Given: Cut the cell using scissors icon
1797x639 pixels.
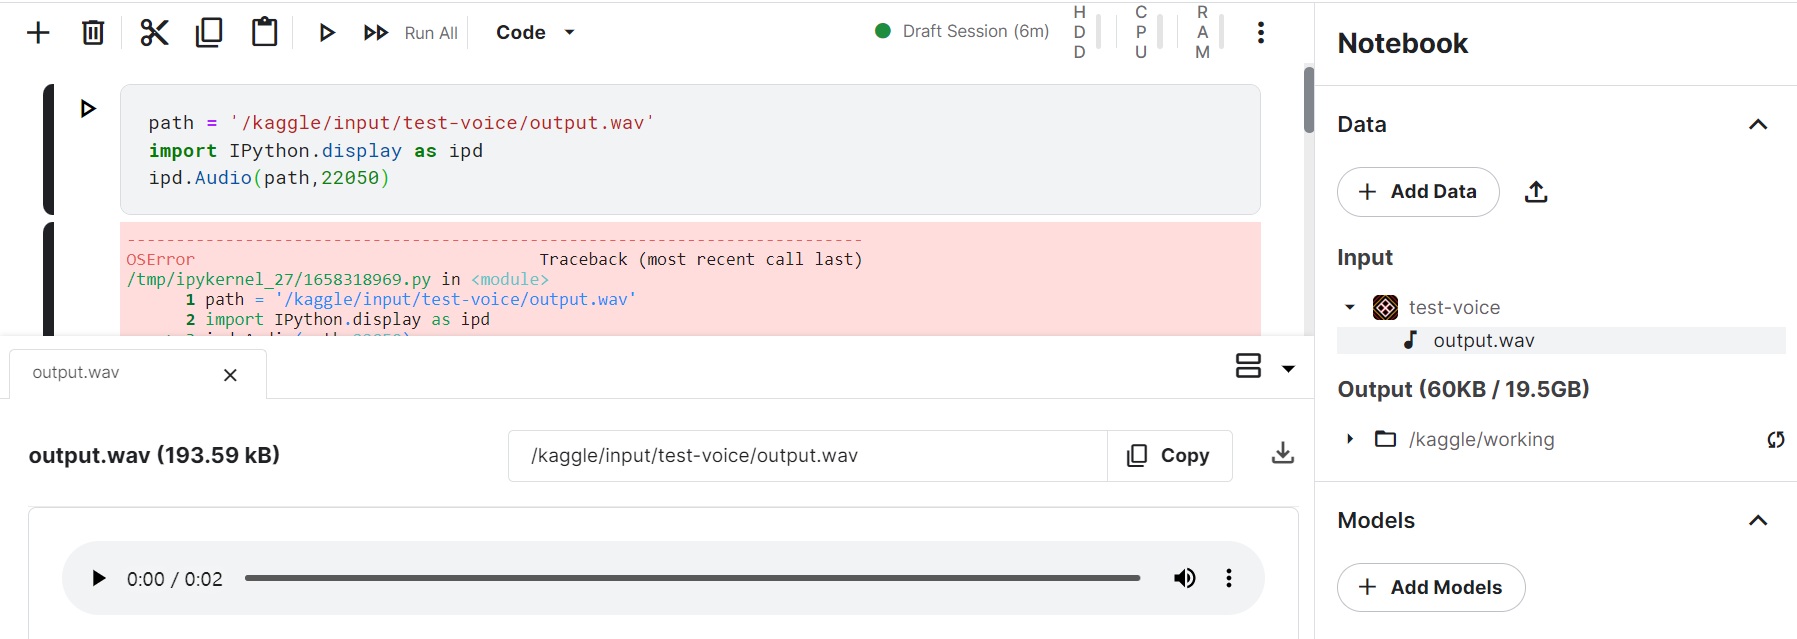Looking at the screenshot, I should tap(154, 33).
